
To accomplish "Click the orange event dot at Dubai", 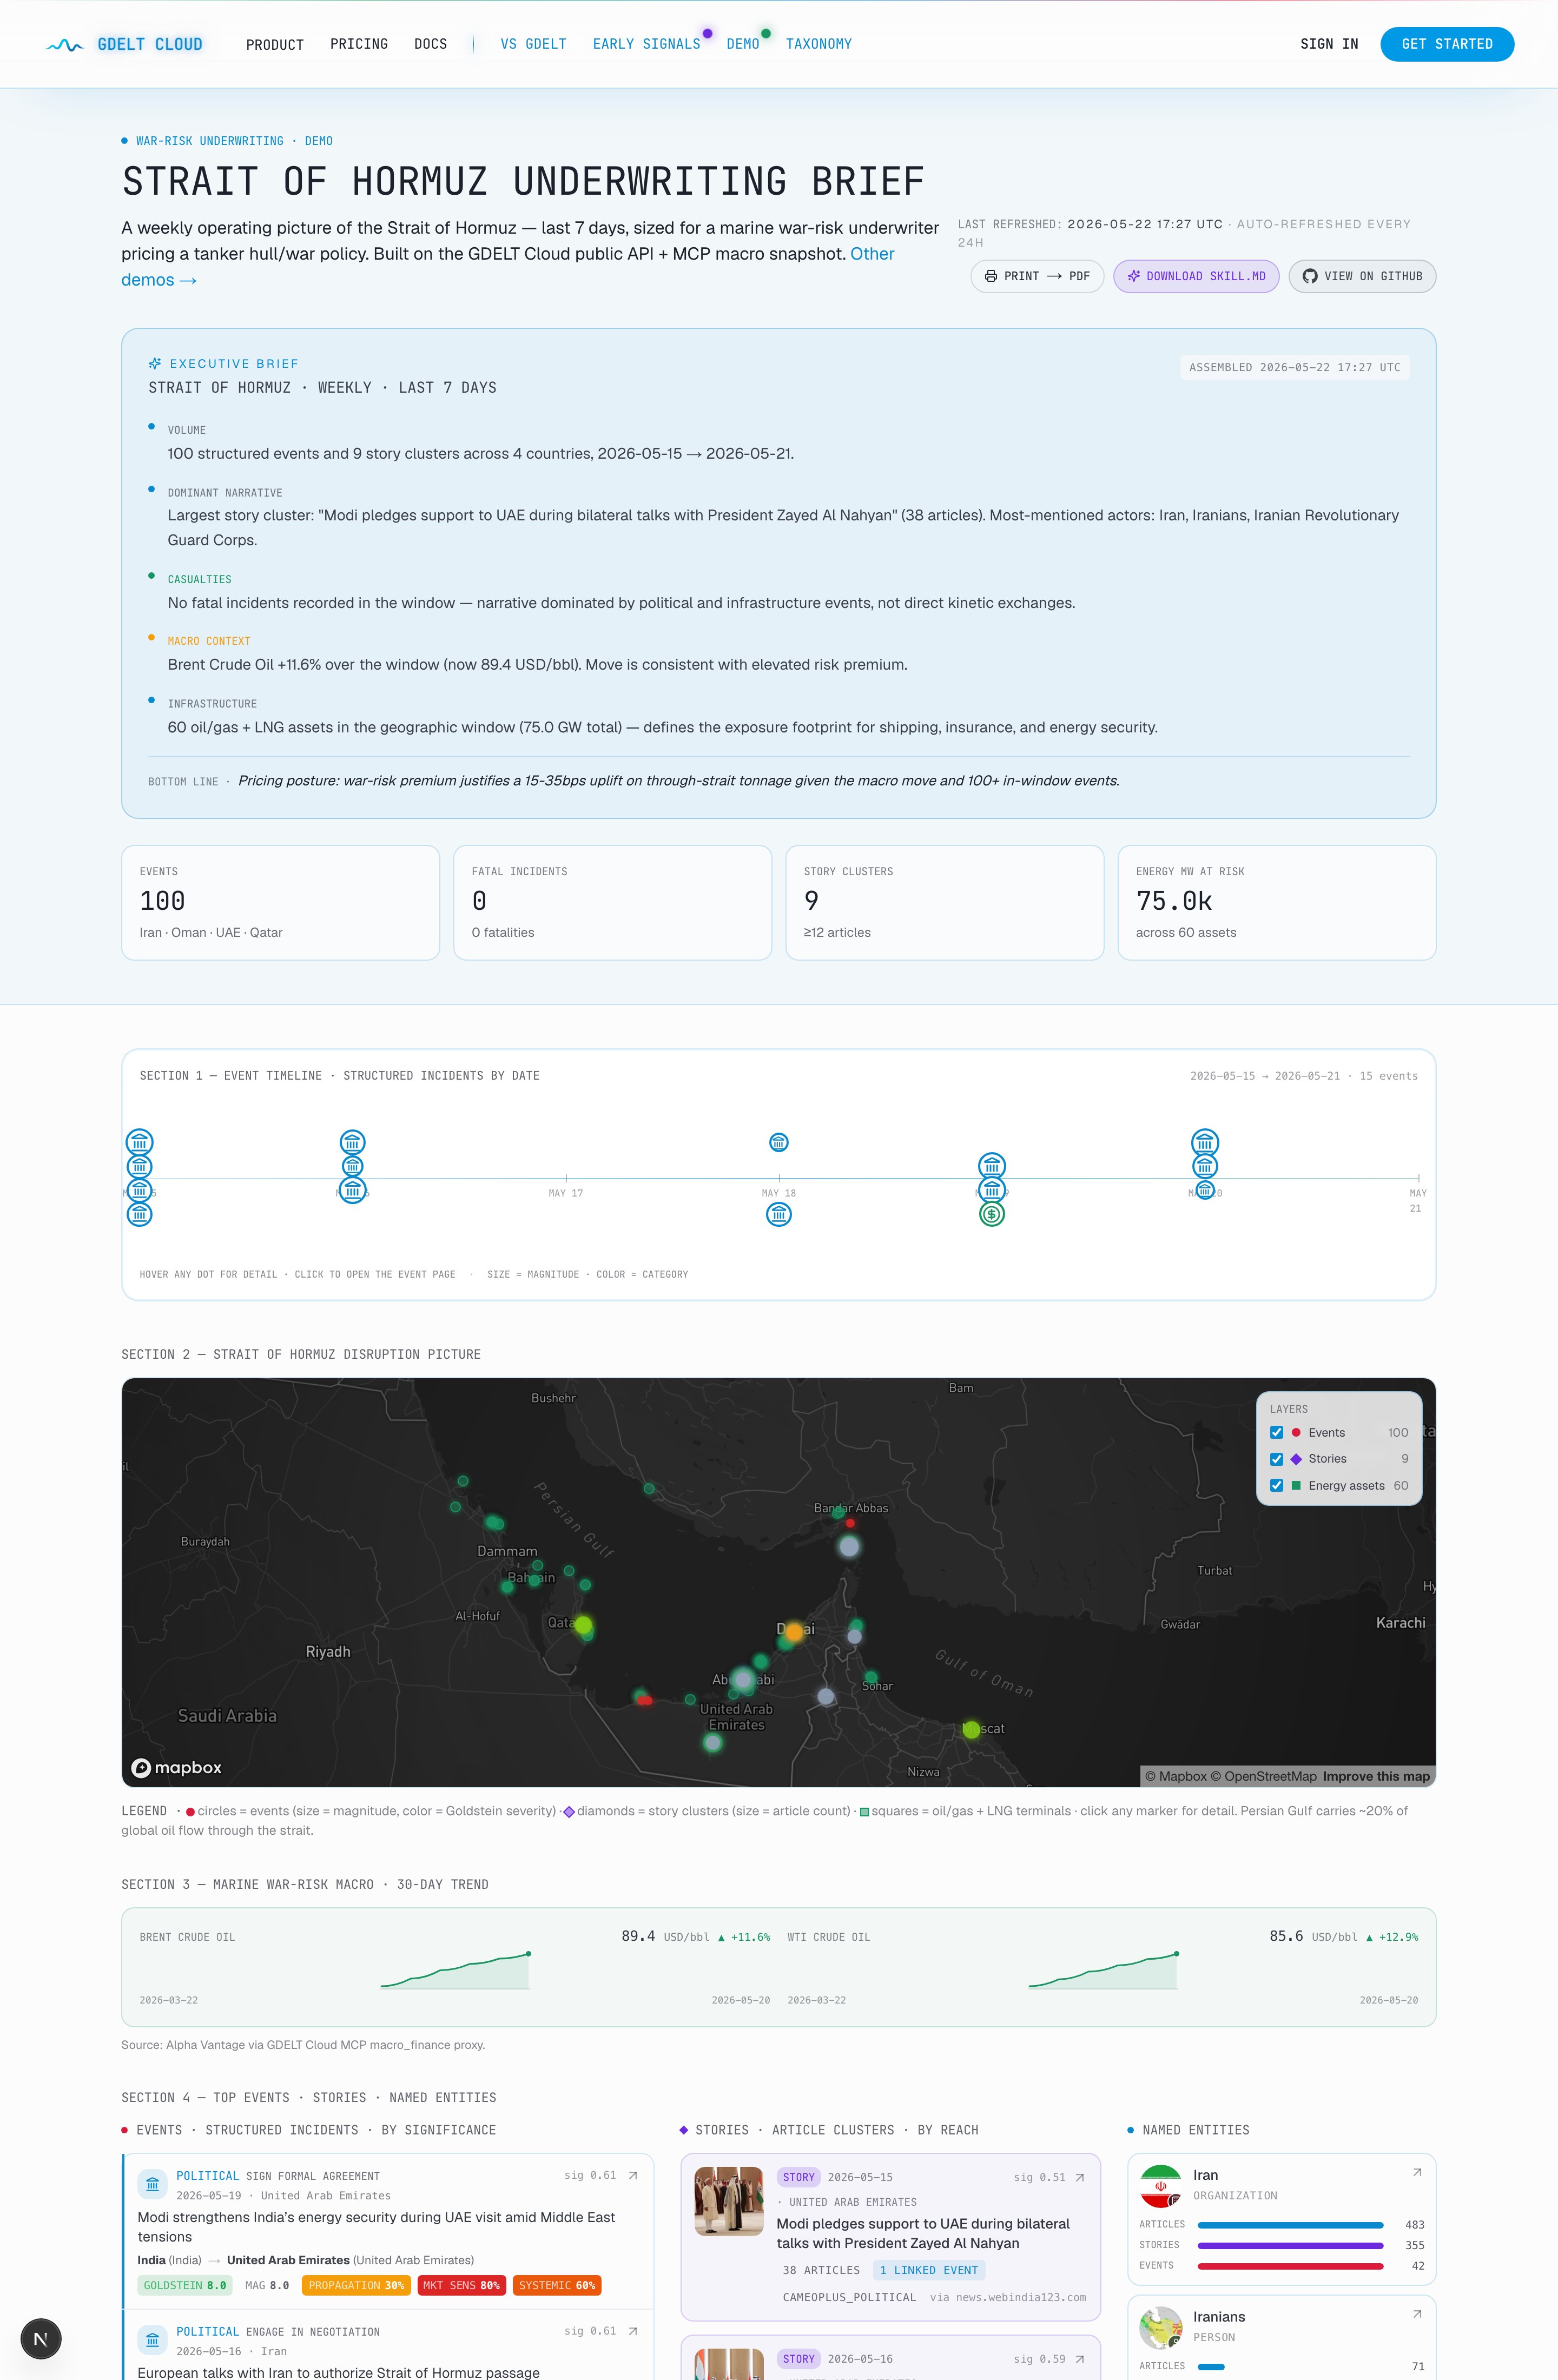I will [794, 1632].
